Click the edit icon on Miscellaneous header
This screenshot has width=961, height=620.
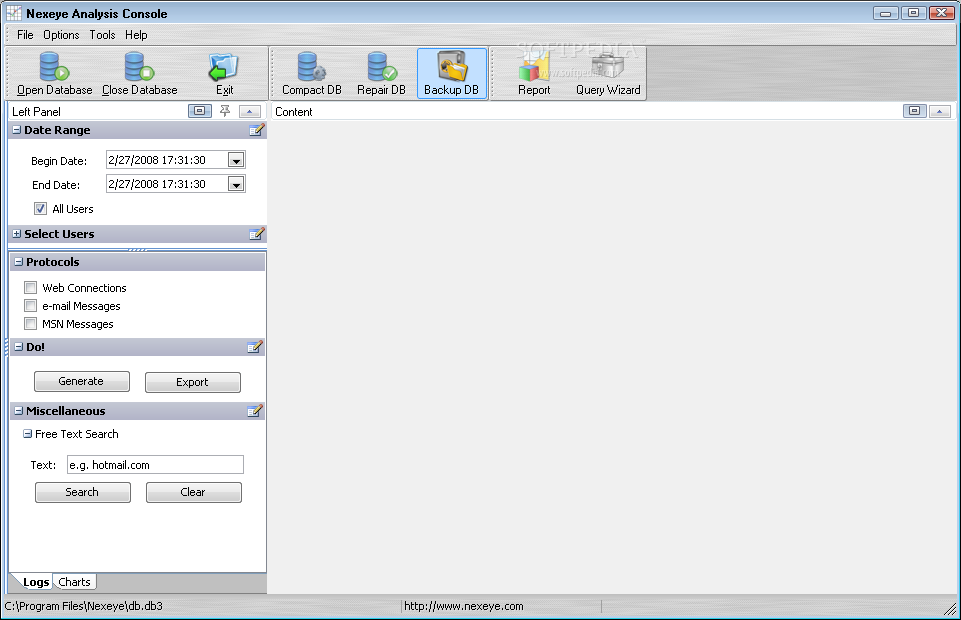click(255, 411)
